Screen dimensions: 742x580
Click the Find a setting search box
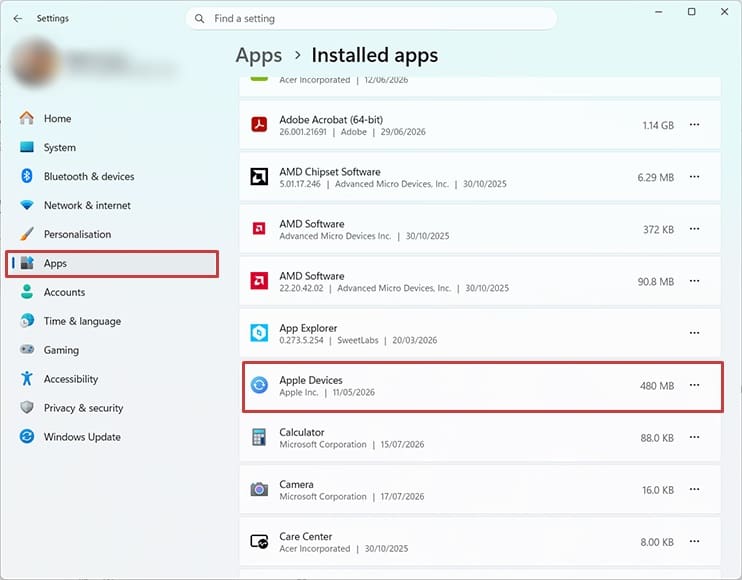(x=371, y=18)
